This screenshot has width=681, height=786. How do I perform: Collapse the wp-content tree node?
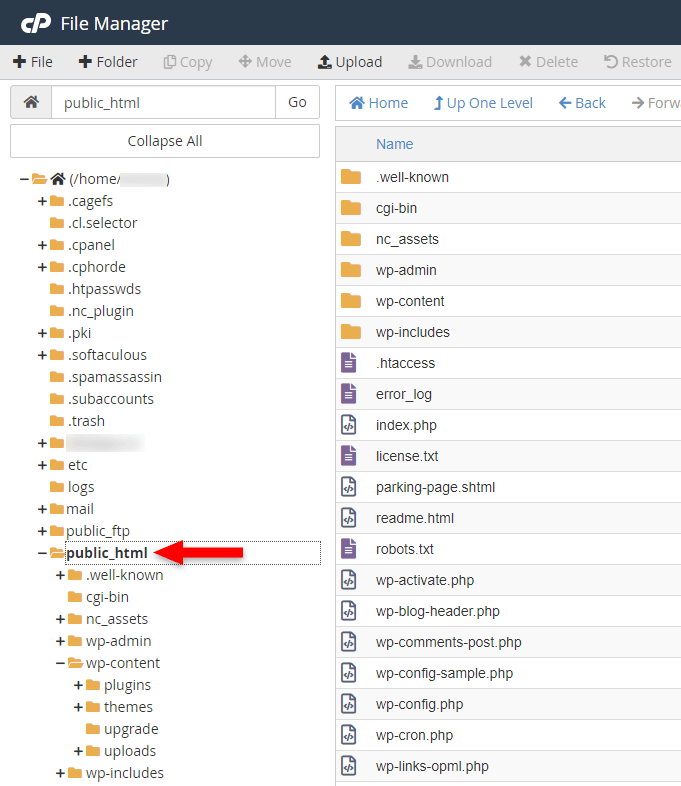60,663
